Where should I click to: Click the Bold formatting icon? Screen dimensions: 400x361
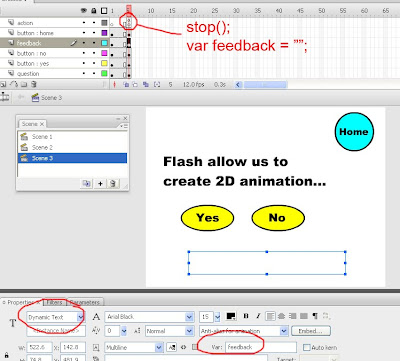pyautogui.click(x=246, y=316)
